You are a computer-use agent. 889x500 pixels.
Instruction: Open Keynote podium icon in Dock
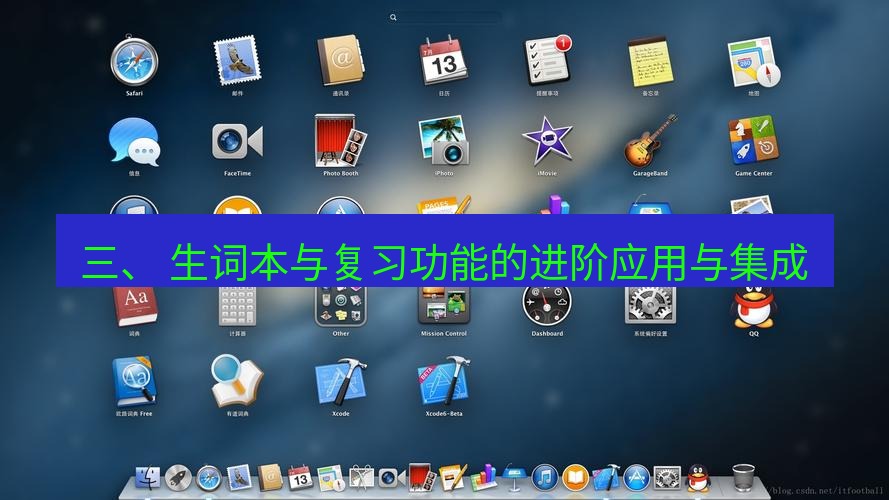coord(514,477)
